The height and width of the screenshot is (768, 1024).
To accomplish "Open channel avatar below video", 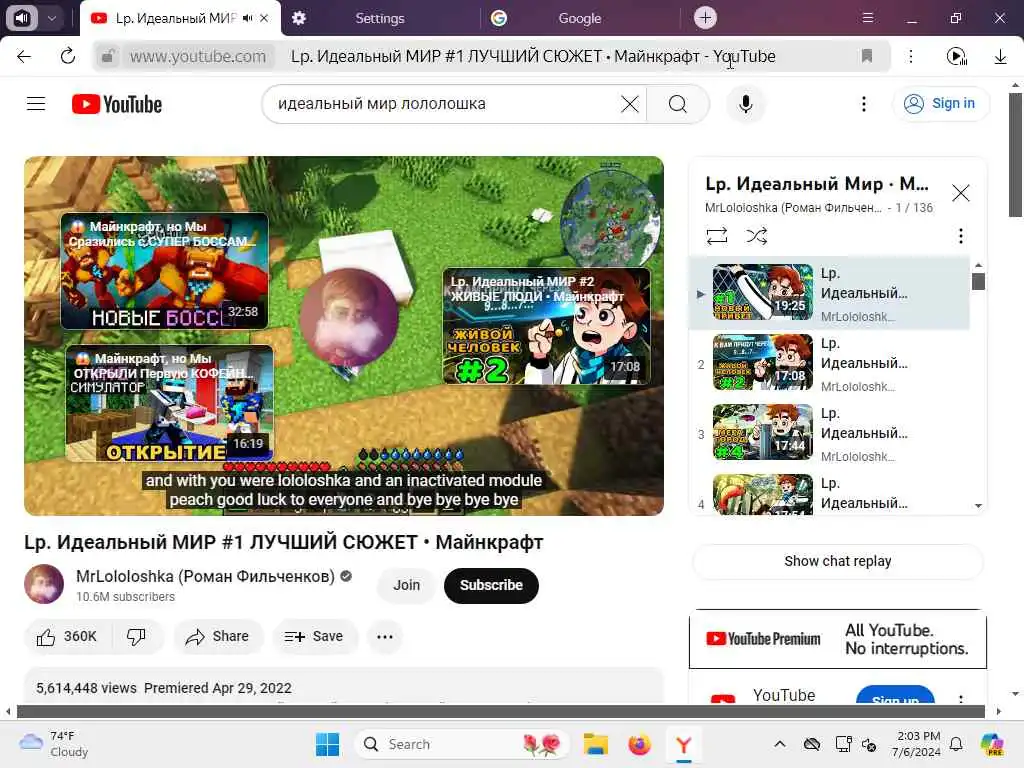I will coord(44,584).
